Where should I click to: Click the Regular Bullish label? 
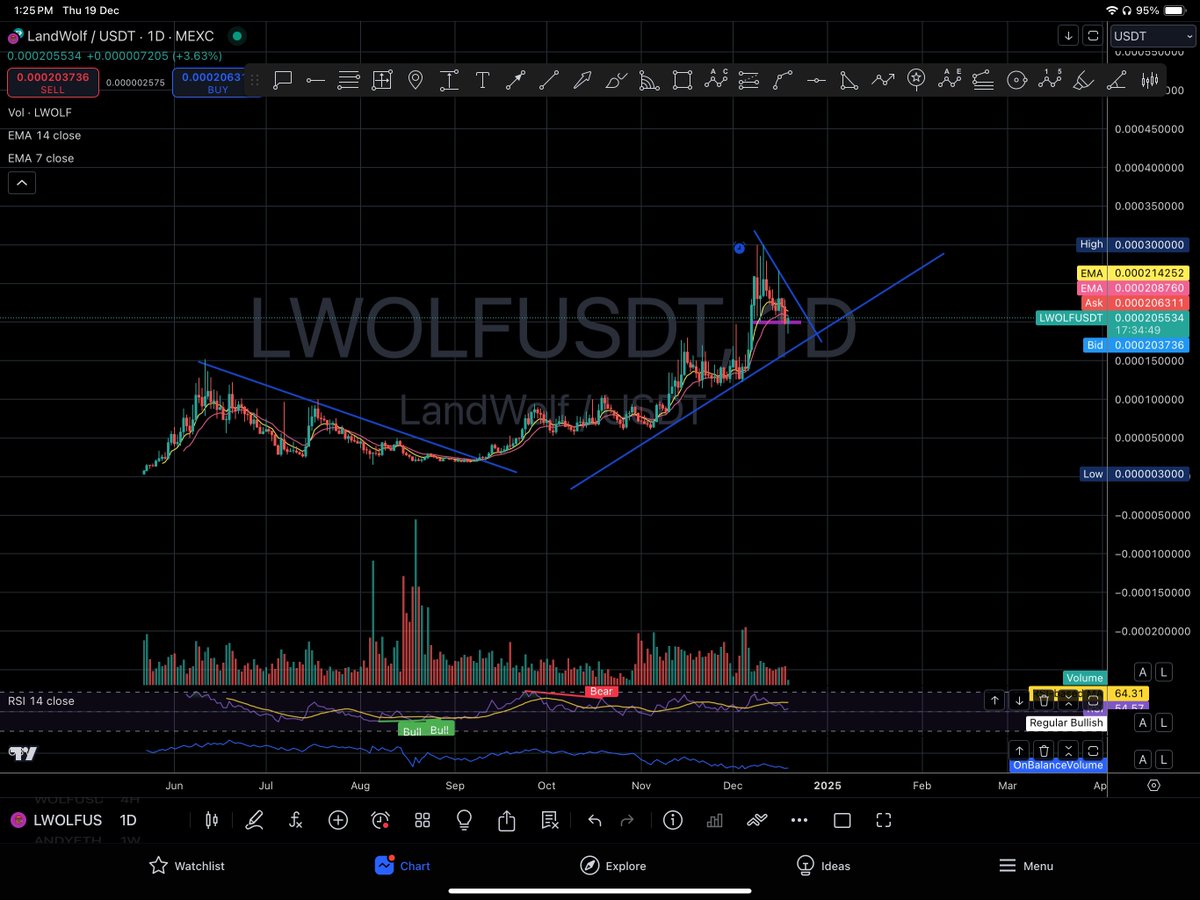coord(1067,723)
